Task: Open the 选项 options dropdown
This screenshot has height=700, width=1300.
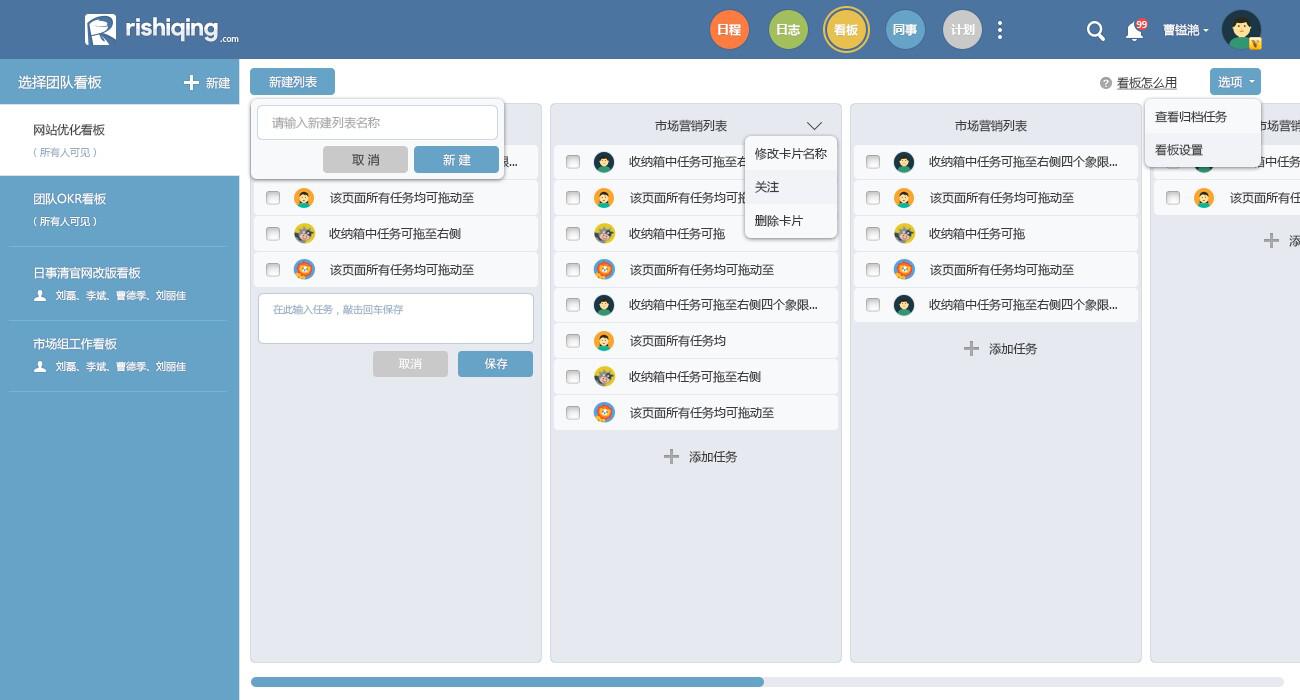Action: pyautogui.click(x=1235, y=82)
